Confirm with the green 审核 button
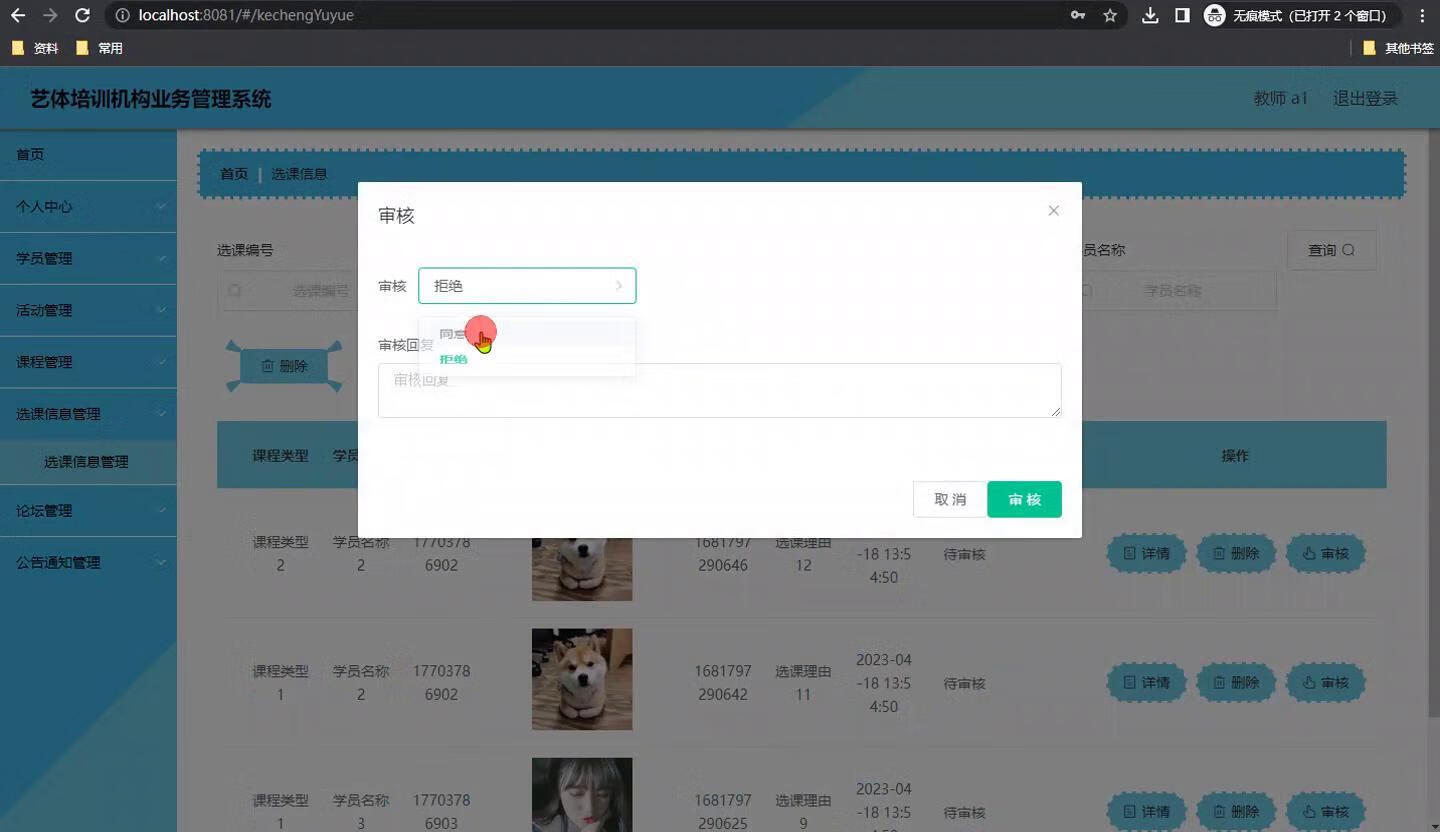 pyautogui.click(x=1024, y=499)
